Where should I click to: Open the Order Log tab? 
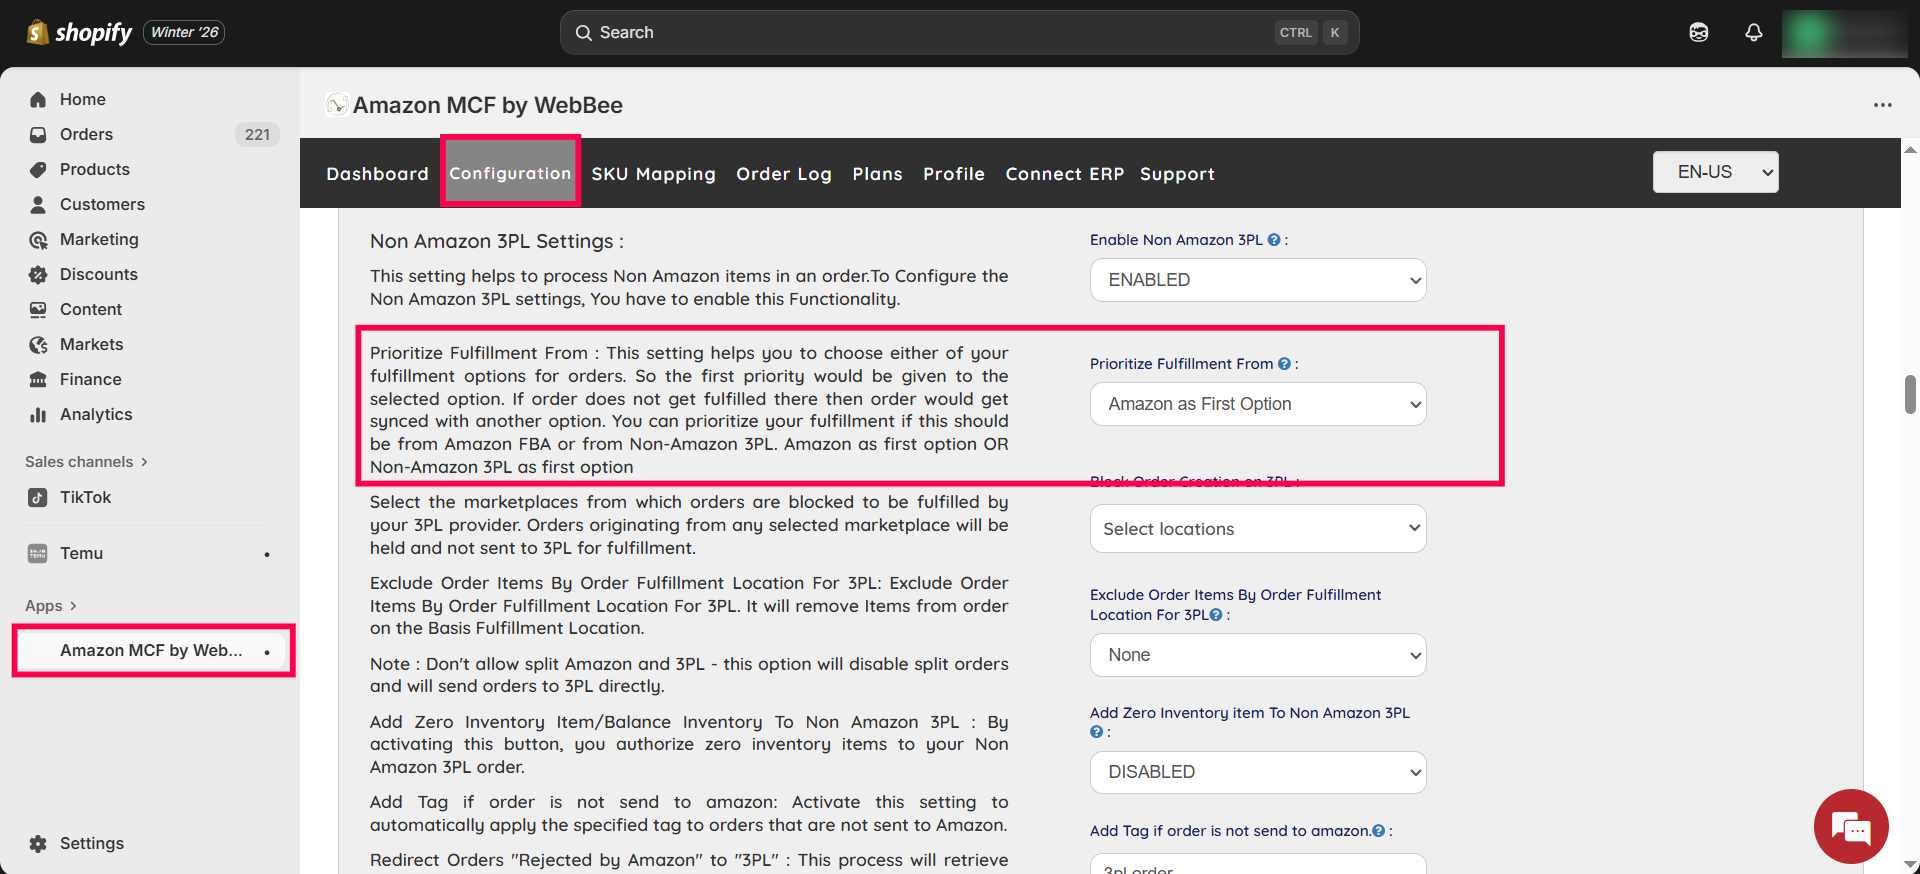point(783,174)
